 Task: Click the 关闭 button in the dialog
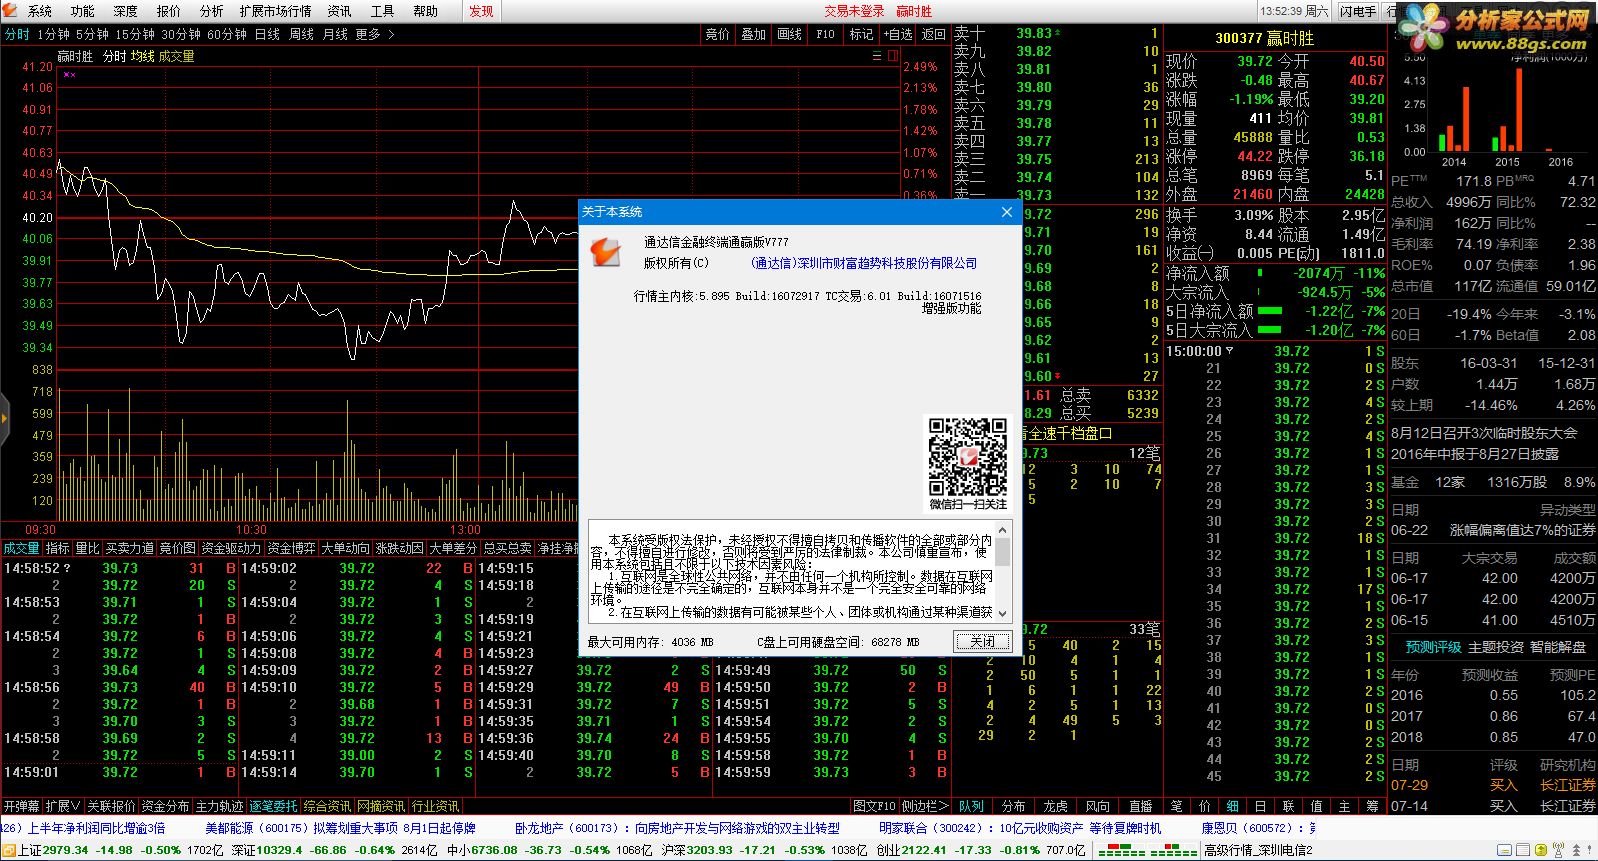tap(983, 642)
